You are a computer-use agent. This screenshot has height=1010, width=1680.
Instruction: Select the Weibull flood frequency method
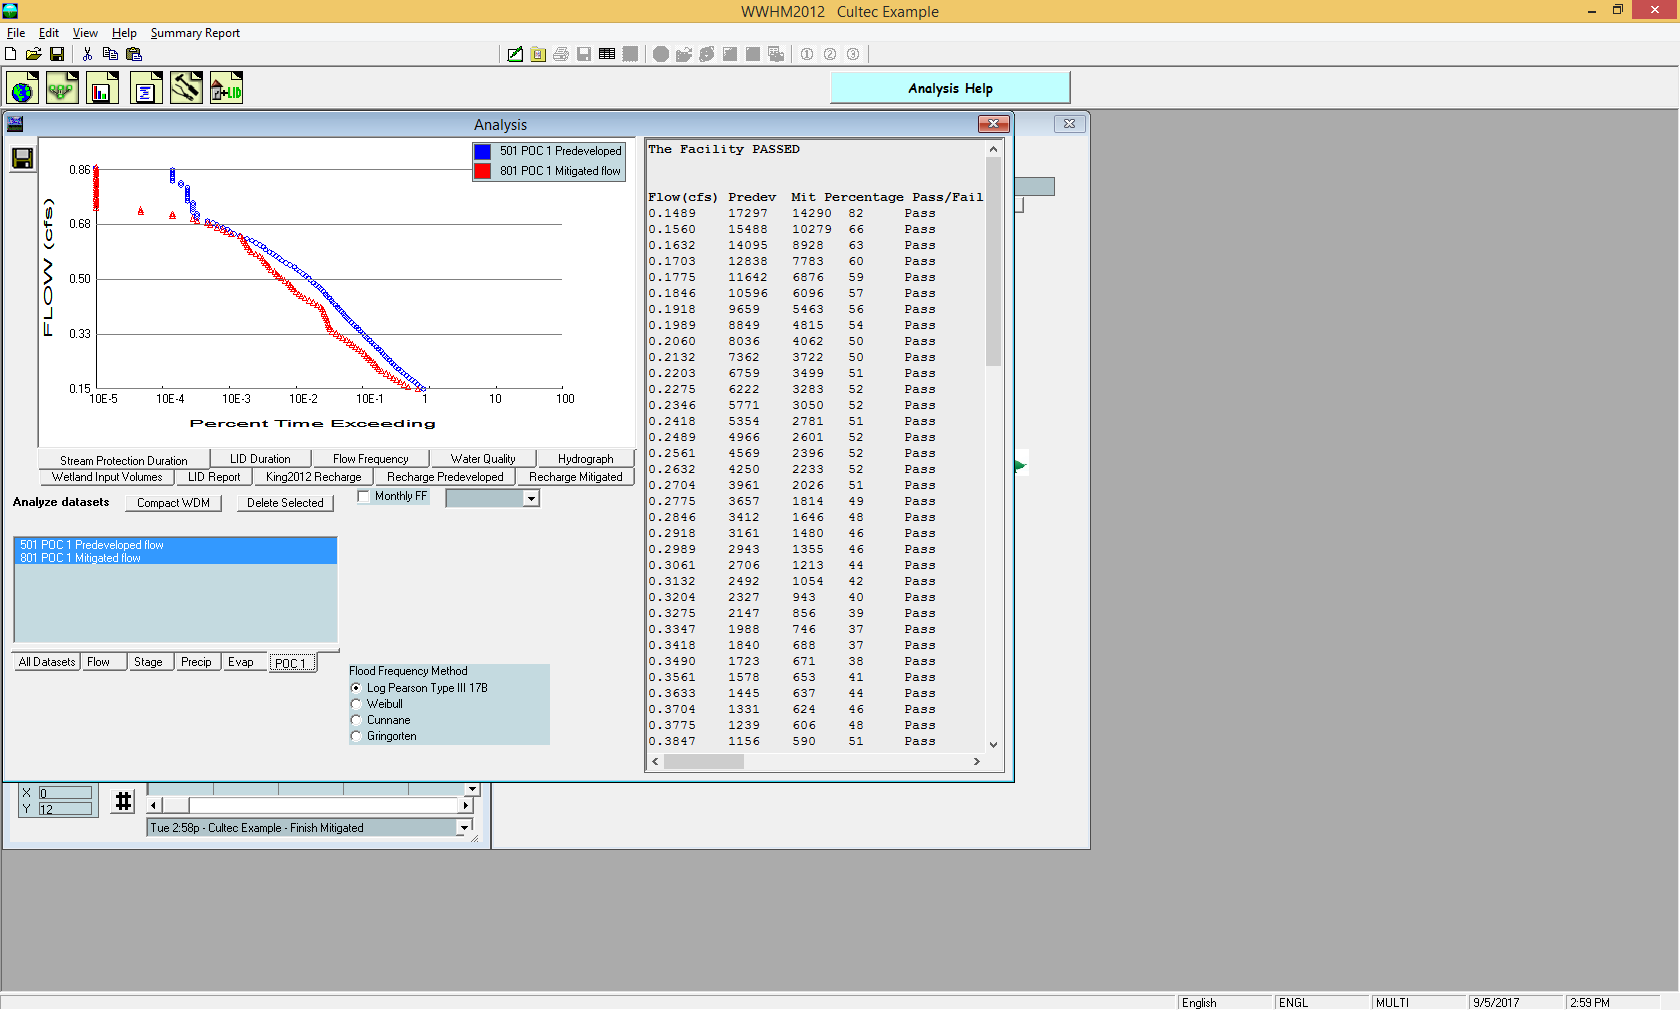(357, 704)
